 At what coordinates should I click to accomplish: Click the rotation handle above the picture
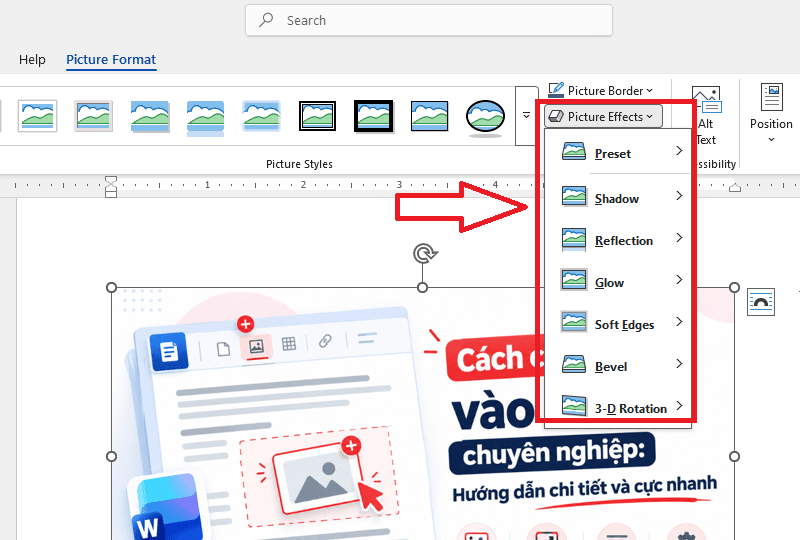pos(424,253)
